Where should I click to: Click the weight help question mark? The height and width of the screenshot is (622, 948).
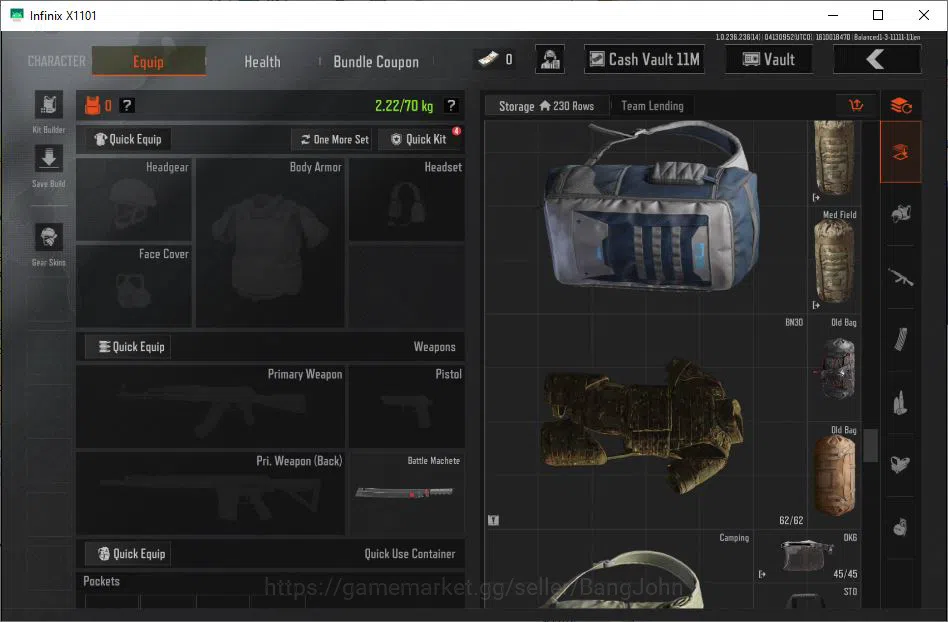(451, 106)
